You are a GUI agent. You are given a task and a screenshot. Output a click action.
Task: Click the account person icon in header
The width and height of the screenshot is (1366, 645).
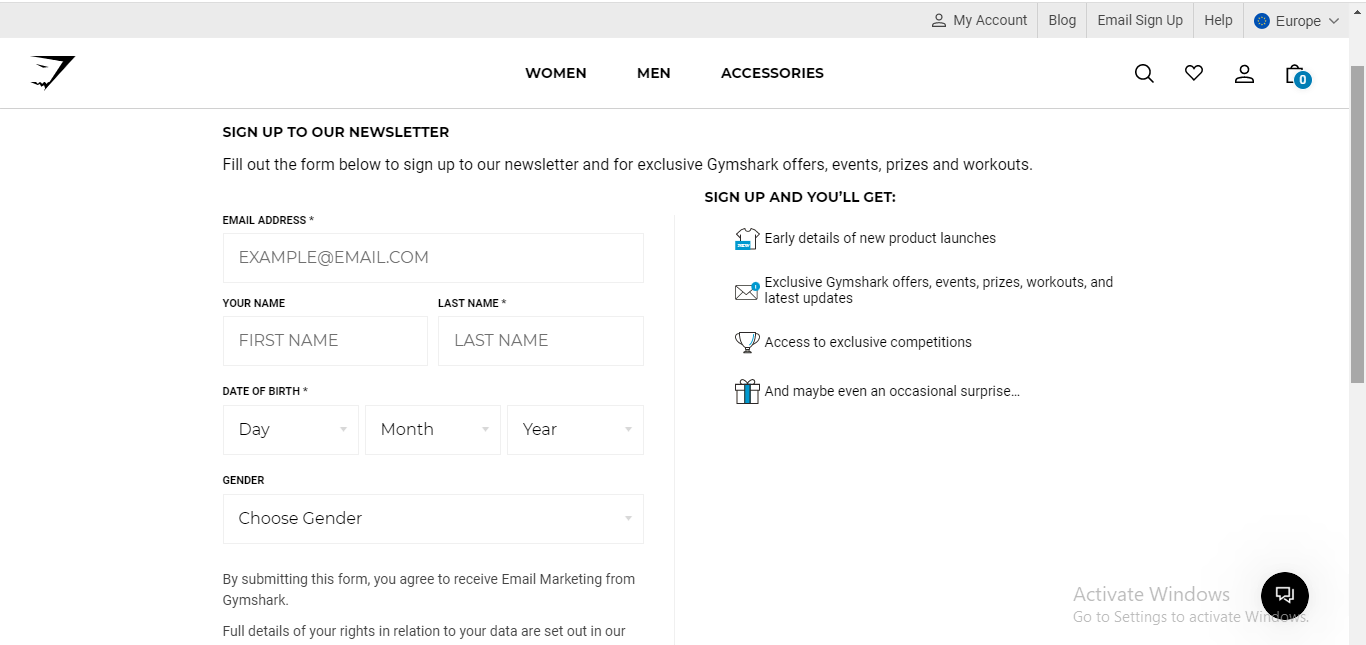click(1244, 73)
